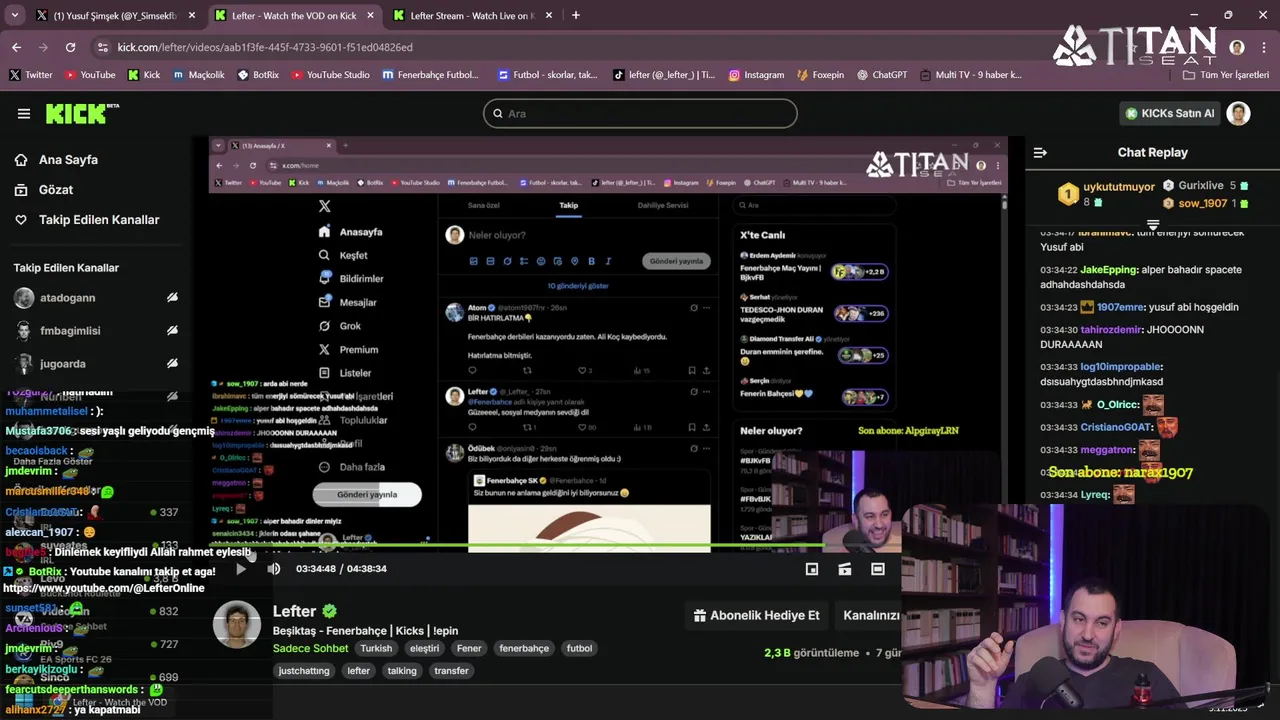Screen dimensions: 1280x720
Task: Open a new browser tab
Action: click(575, 15)
